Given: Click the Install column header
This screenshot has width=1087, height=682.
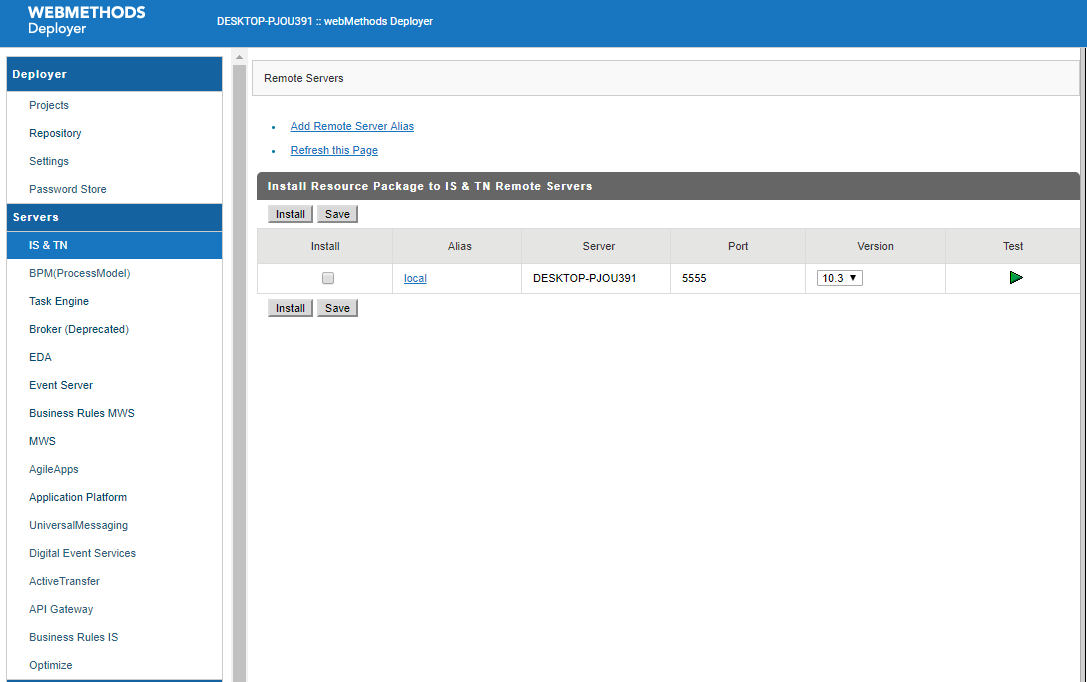Looking at the screenshot, I should click(324, 246).
